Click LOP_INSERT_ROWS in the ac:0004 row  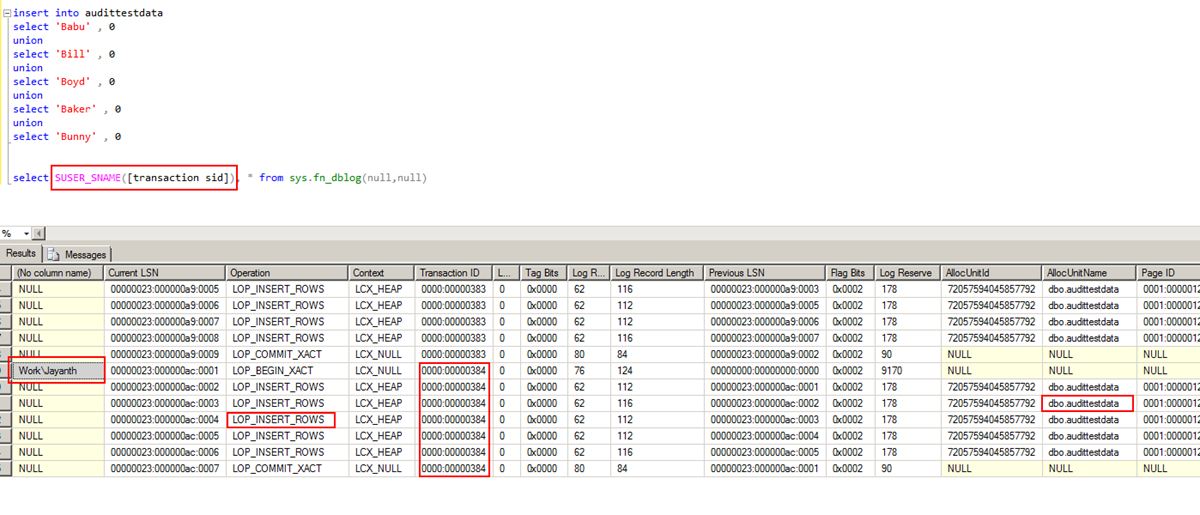point(288,420)
